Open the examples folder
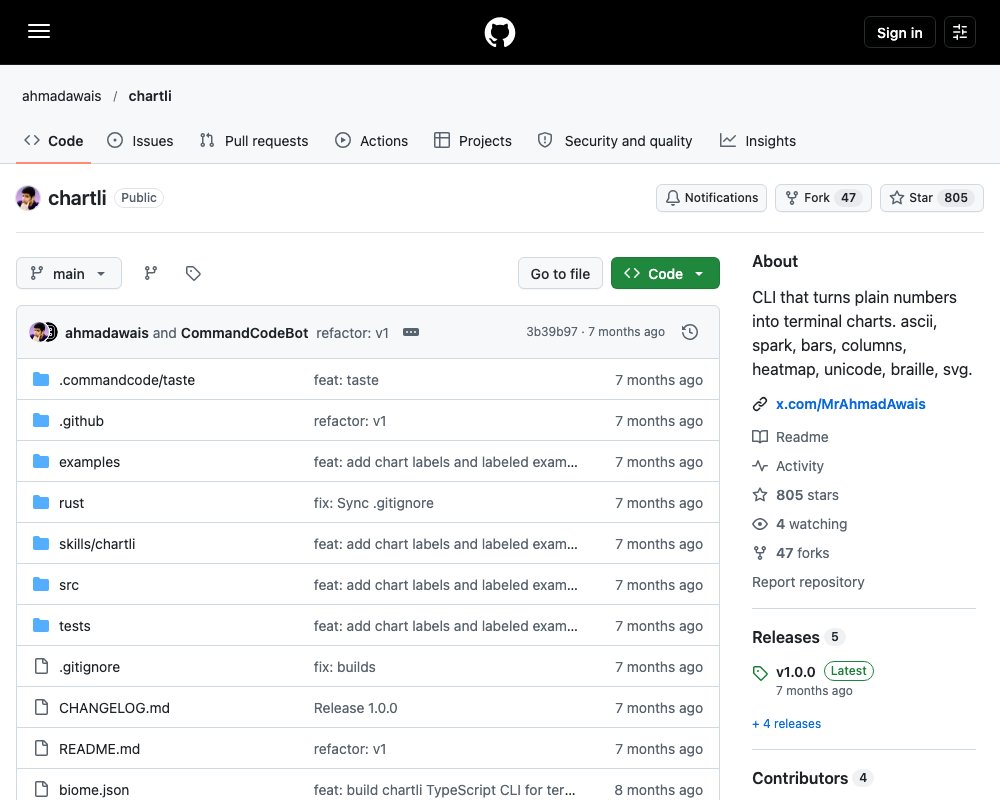Screen dimensions: 1000x800 pyautogui.click(x=89, y=462)
